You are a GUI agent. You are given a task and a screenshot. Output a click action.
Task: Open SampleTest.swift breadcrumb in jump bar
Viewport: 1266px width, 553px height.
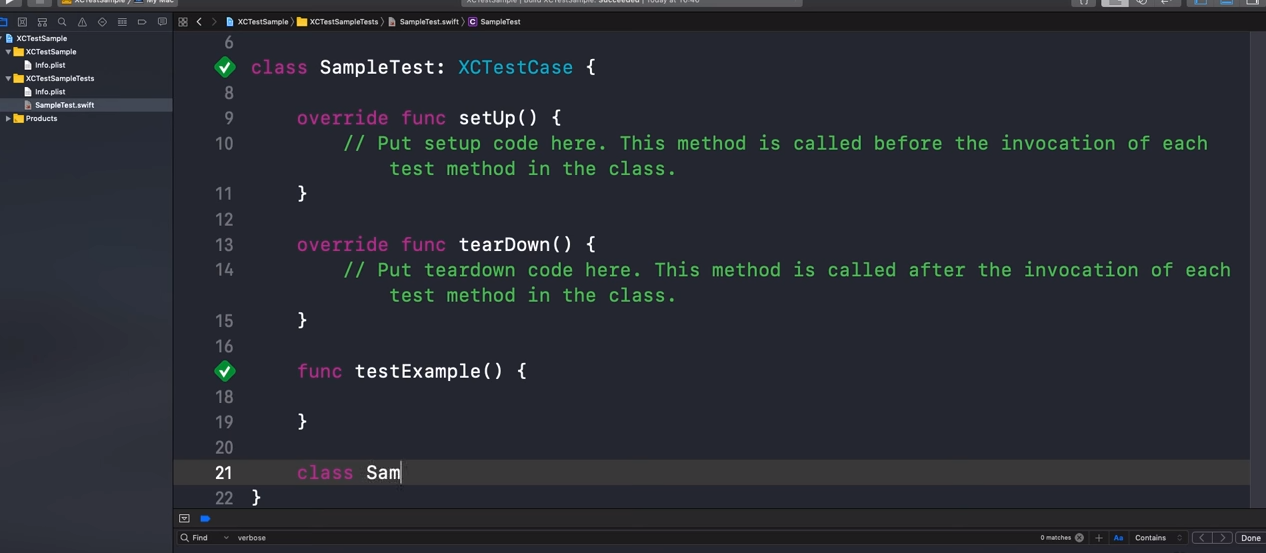(x=423, y=21)
